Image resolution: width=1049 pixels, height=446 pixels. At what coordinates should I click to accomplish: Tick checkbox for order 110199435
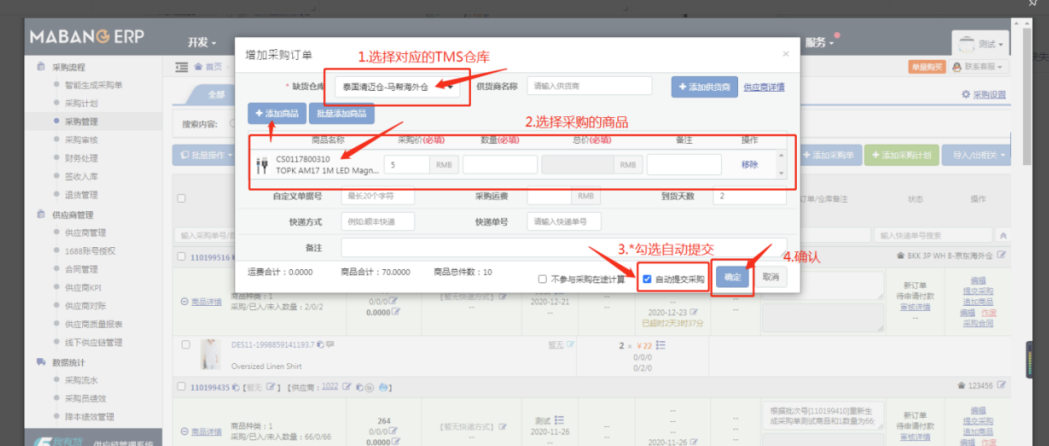pyautogui.click(x=182, y=386)
